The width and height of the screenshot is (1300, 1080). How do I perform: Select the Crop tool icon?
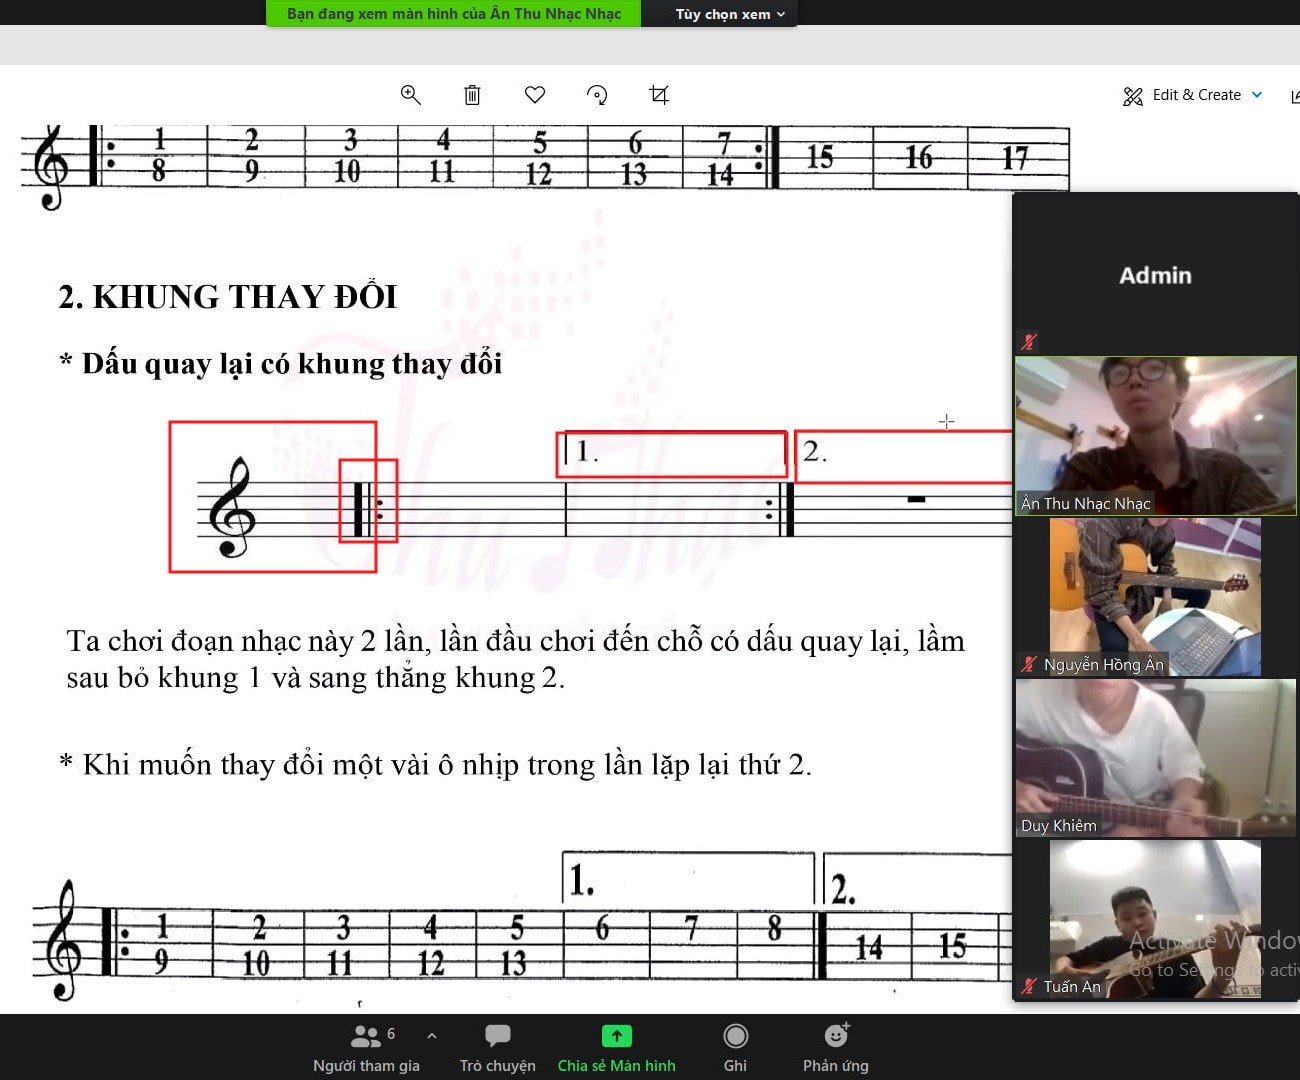658,95
